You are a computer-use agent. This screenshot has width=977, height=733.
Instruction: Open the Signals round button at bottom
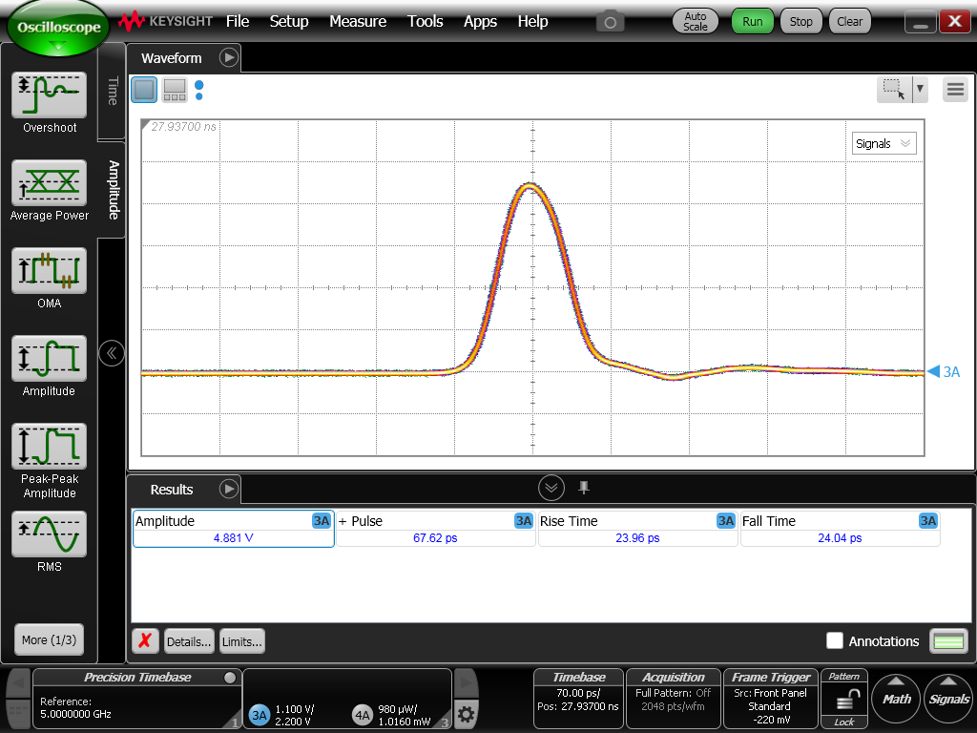tap(948, 698)
